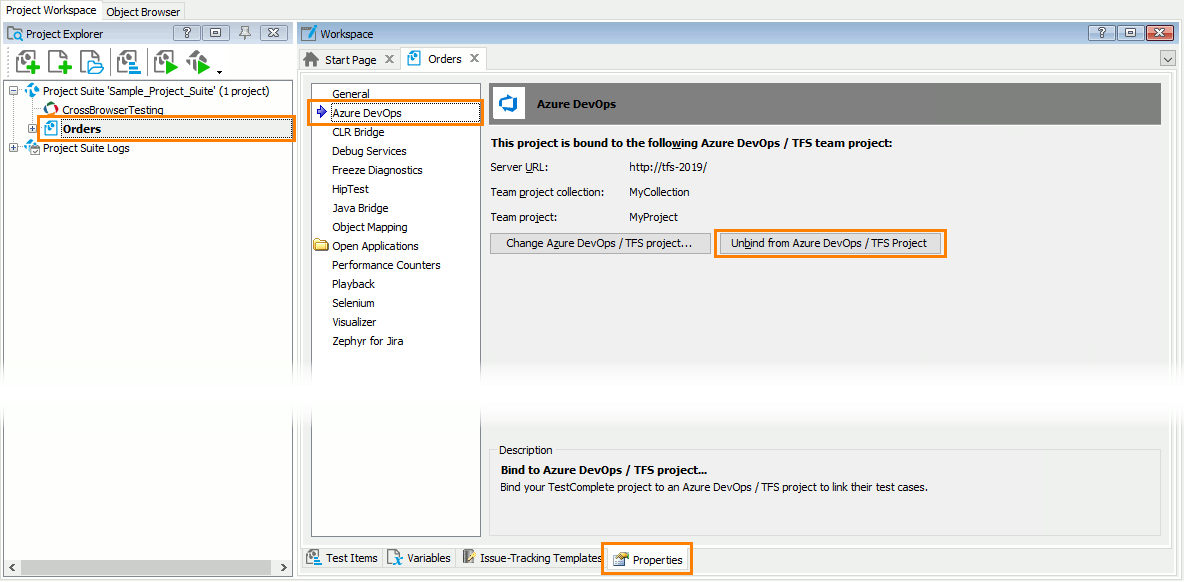1184x582 pixels.
Task: Click Unbind from Azure DevOps / TFS Project
Action: (829, 243)
